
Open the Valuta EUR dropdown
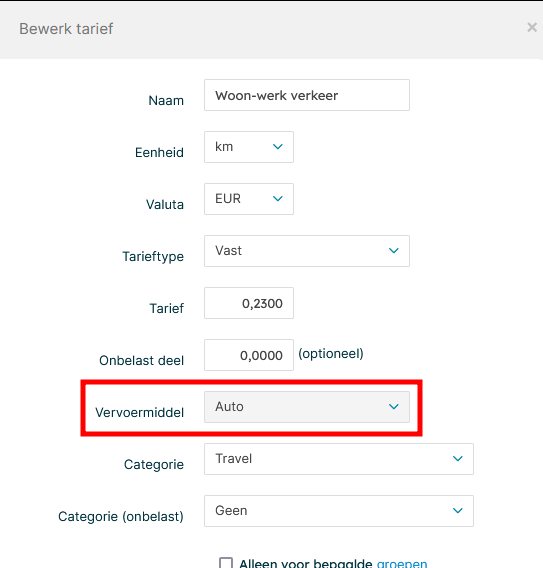[x=249, y=199]
